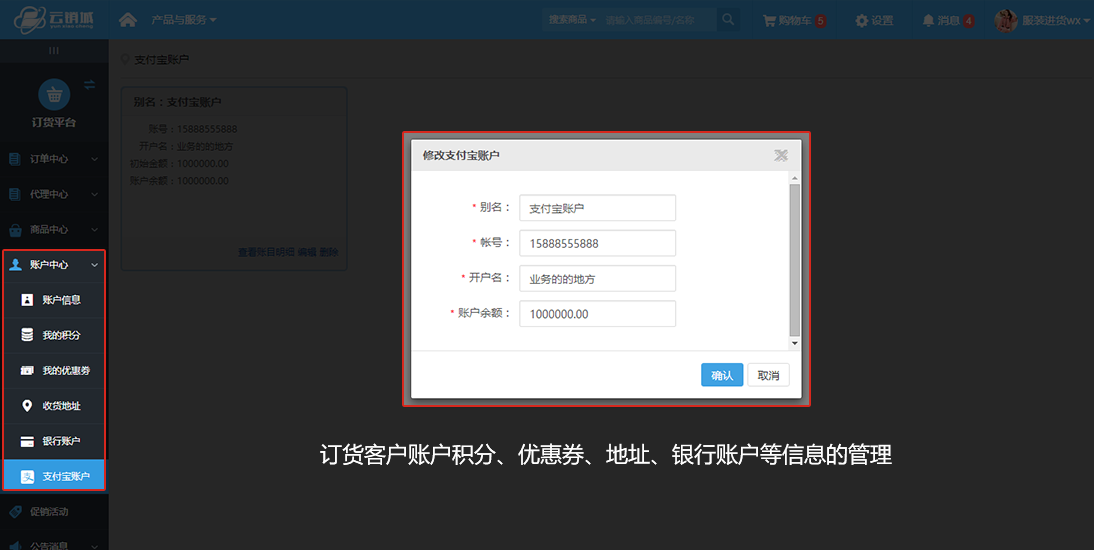Open the 搜索商品 search type dropdown
The height and width of the screenshot is (550, 1094).
click(571, 20)
